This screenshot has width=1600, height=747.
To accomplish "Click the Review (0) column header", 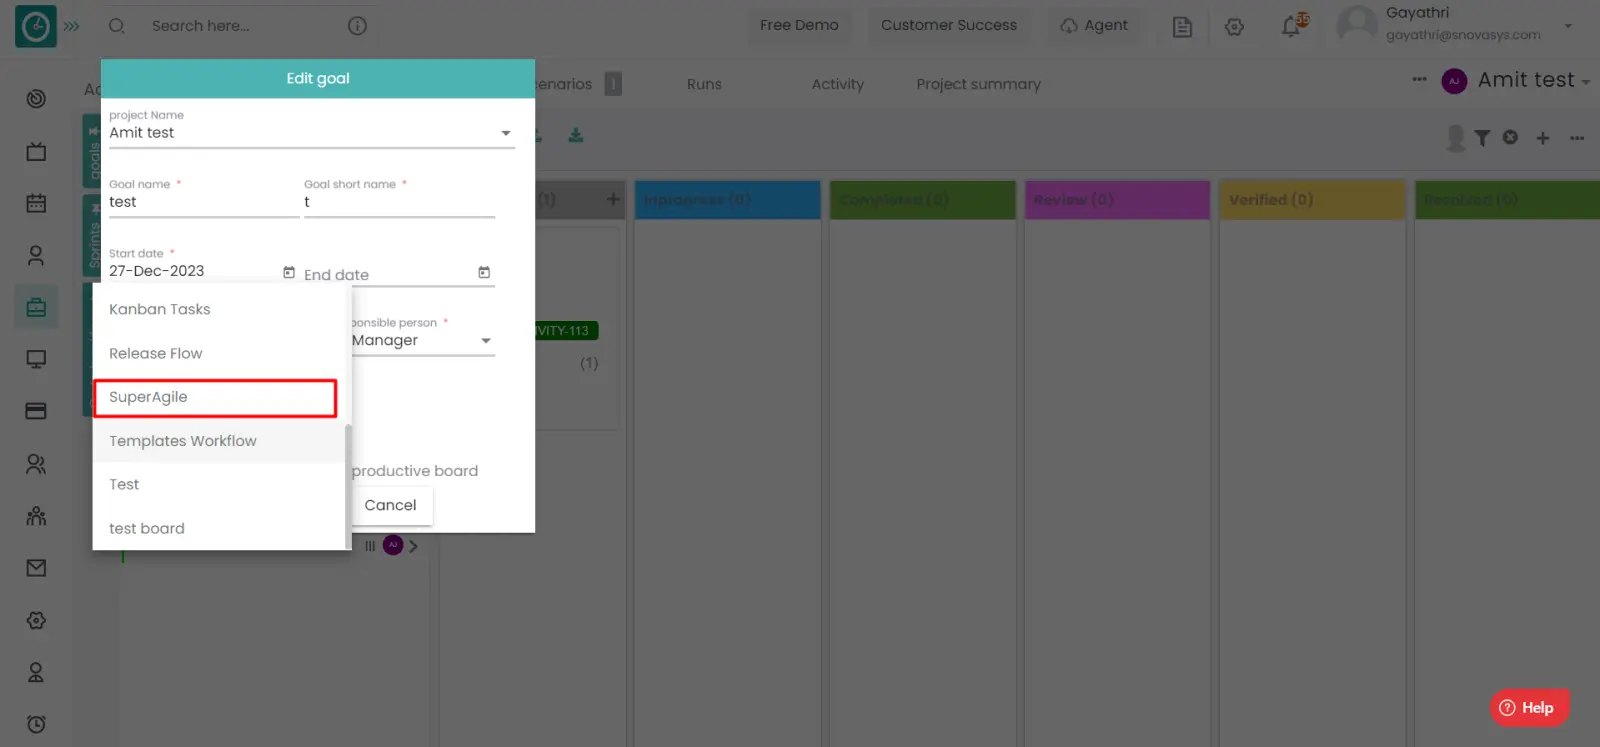I will pyautogui.click(x=1118, y=200).
